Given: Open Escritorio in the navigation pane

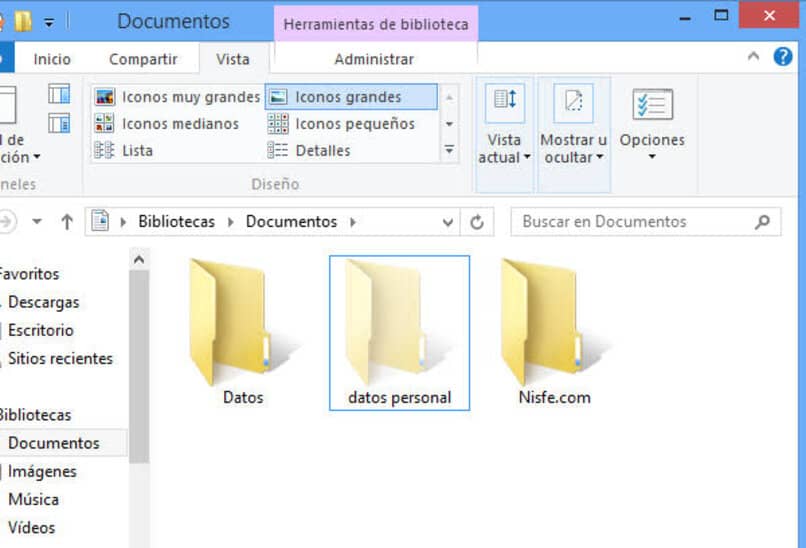Looking at the screenshot, I should (x=41, y=330).
